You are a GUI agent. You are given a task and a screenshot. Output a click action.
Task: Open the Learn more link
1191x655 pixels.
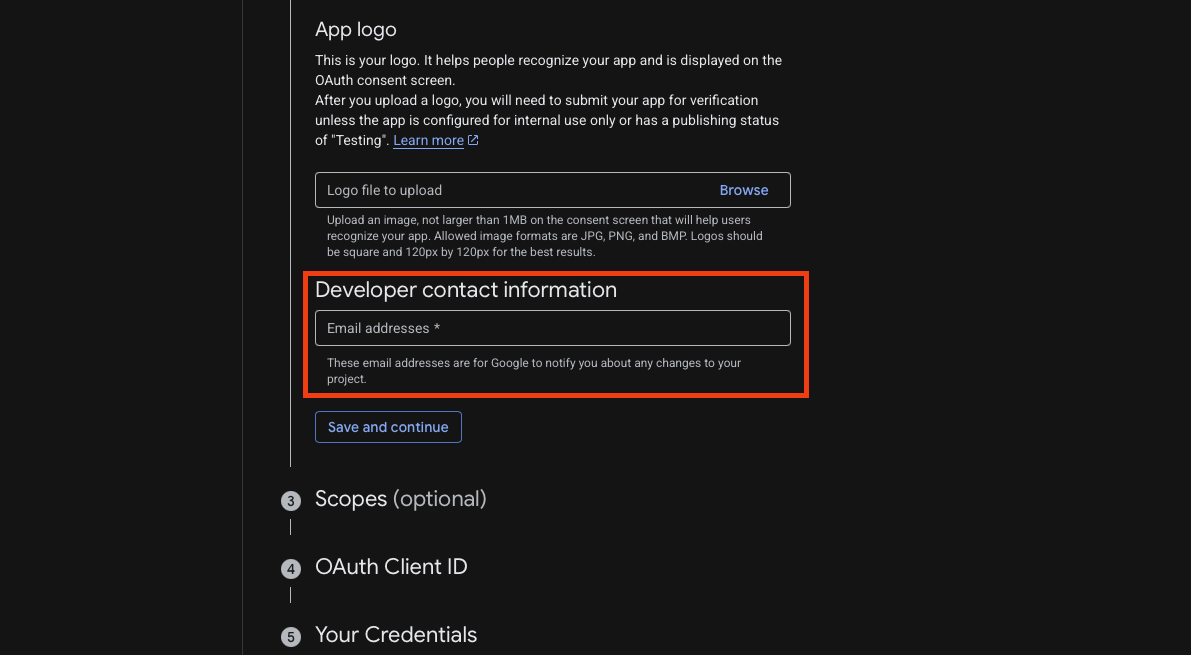click(x=428, y=141)
